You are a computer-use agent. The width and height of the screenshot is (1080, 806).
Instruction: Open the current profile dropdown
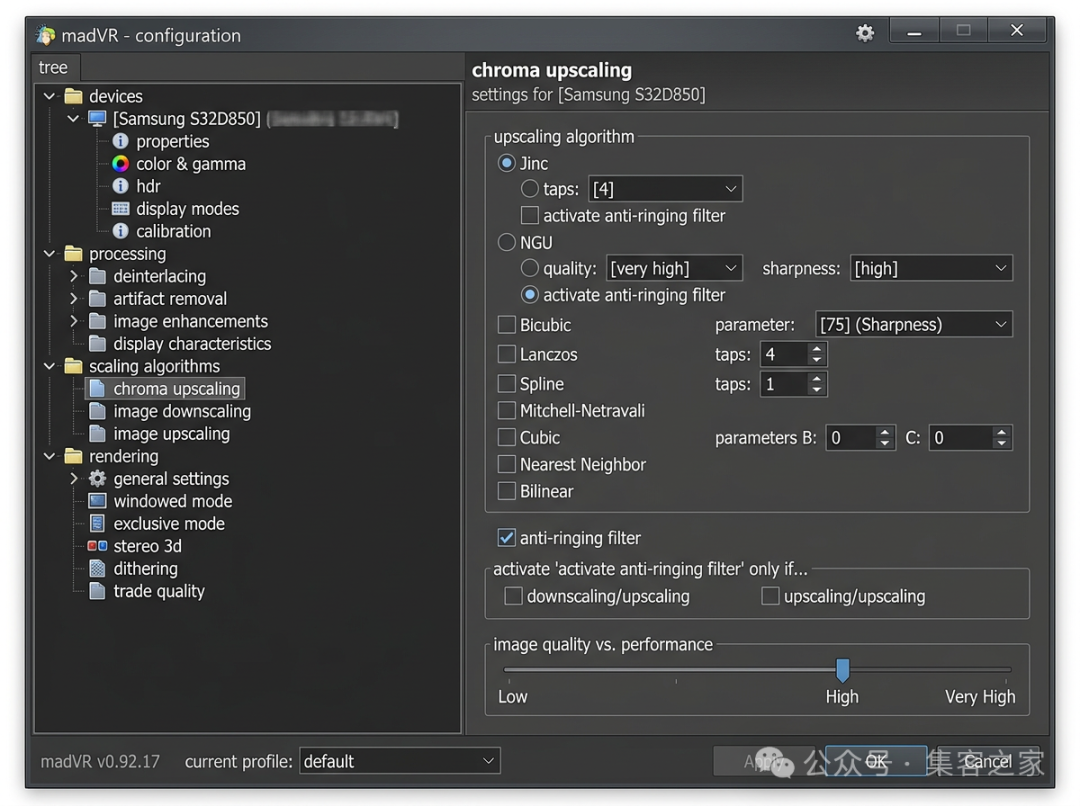tap(398, 761)
